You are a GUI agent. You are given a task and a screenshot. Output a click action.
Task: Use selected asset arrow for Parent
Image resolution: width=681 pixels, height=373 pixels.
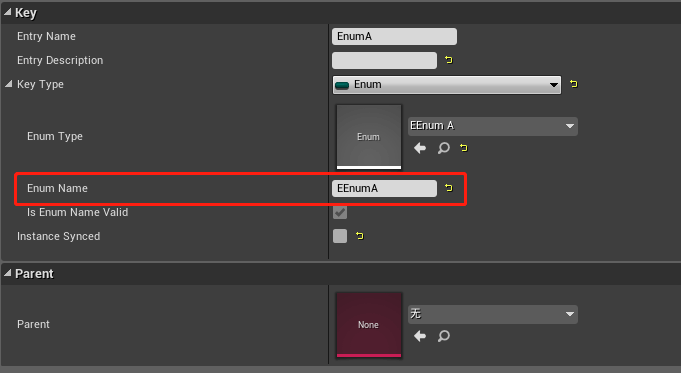point(420,336)
